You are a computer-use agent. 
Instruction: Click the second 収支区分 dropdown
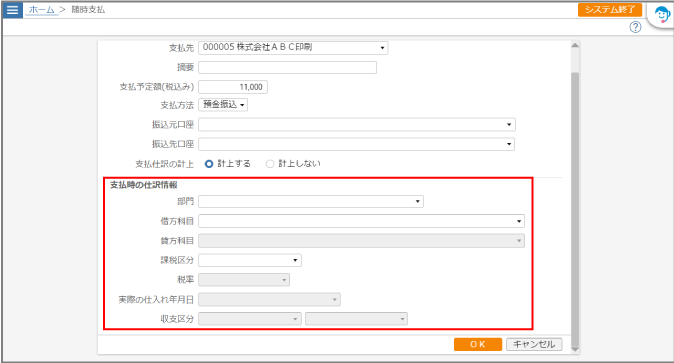(356, 319)
